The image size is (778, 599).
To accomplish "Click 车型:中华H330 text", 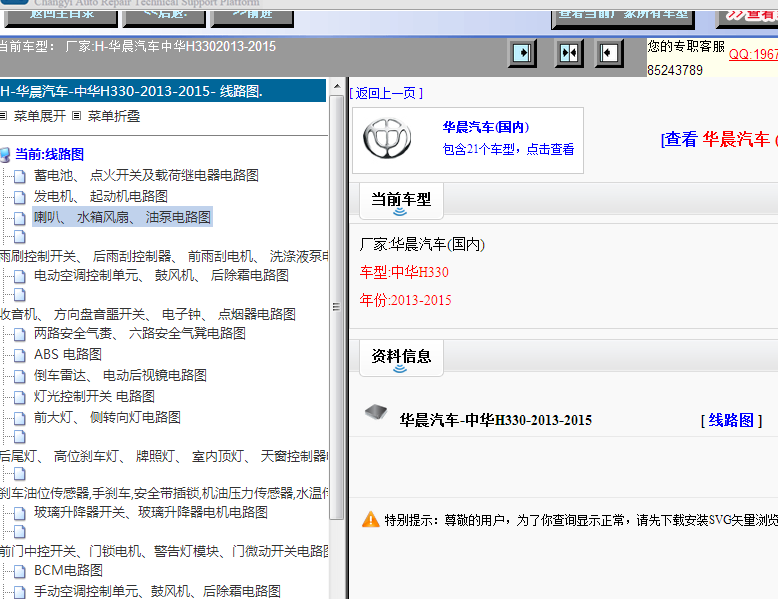I will coord(404,272).
